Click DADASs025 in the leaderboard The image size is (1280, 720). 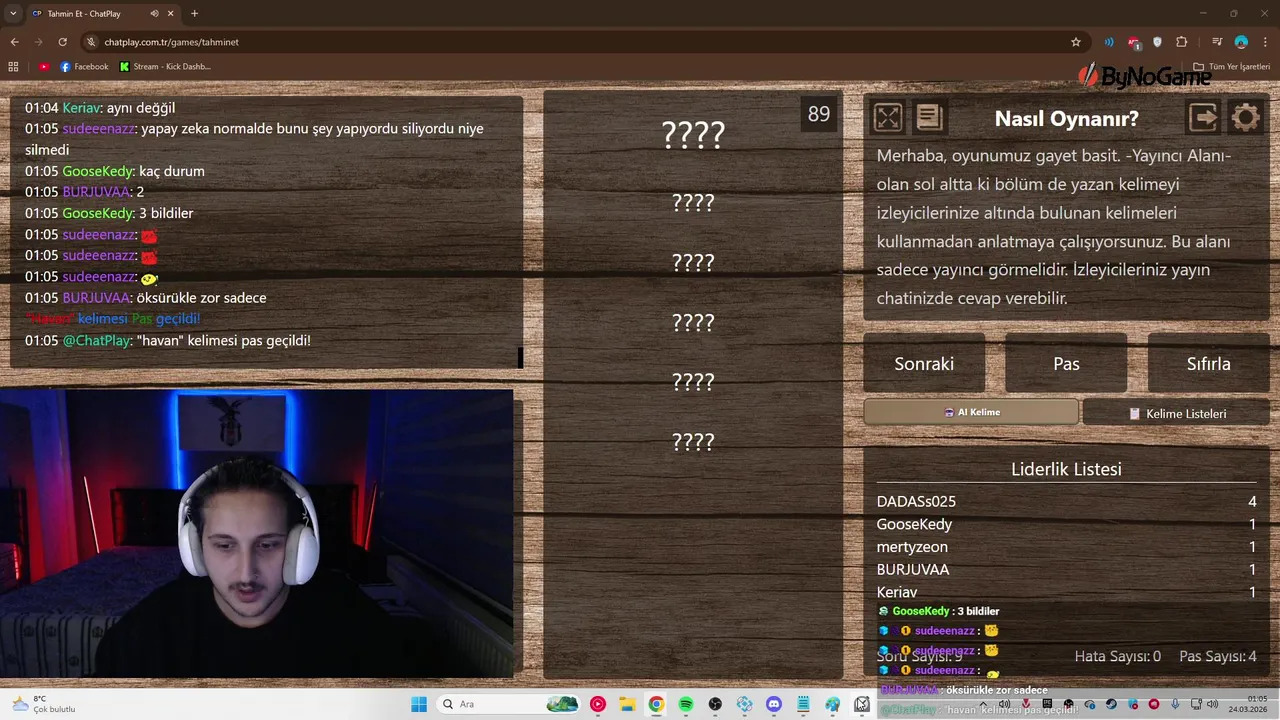pos(916,501)
